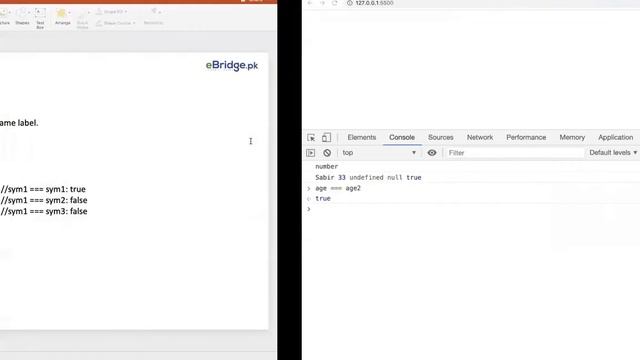640x360 pixels.
Task: Click the eBridge.pk logo on slide
Action: (232, 65)
